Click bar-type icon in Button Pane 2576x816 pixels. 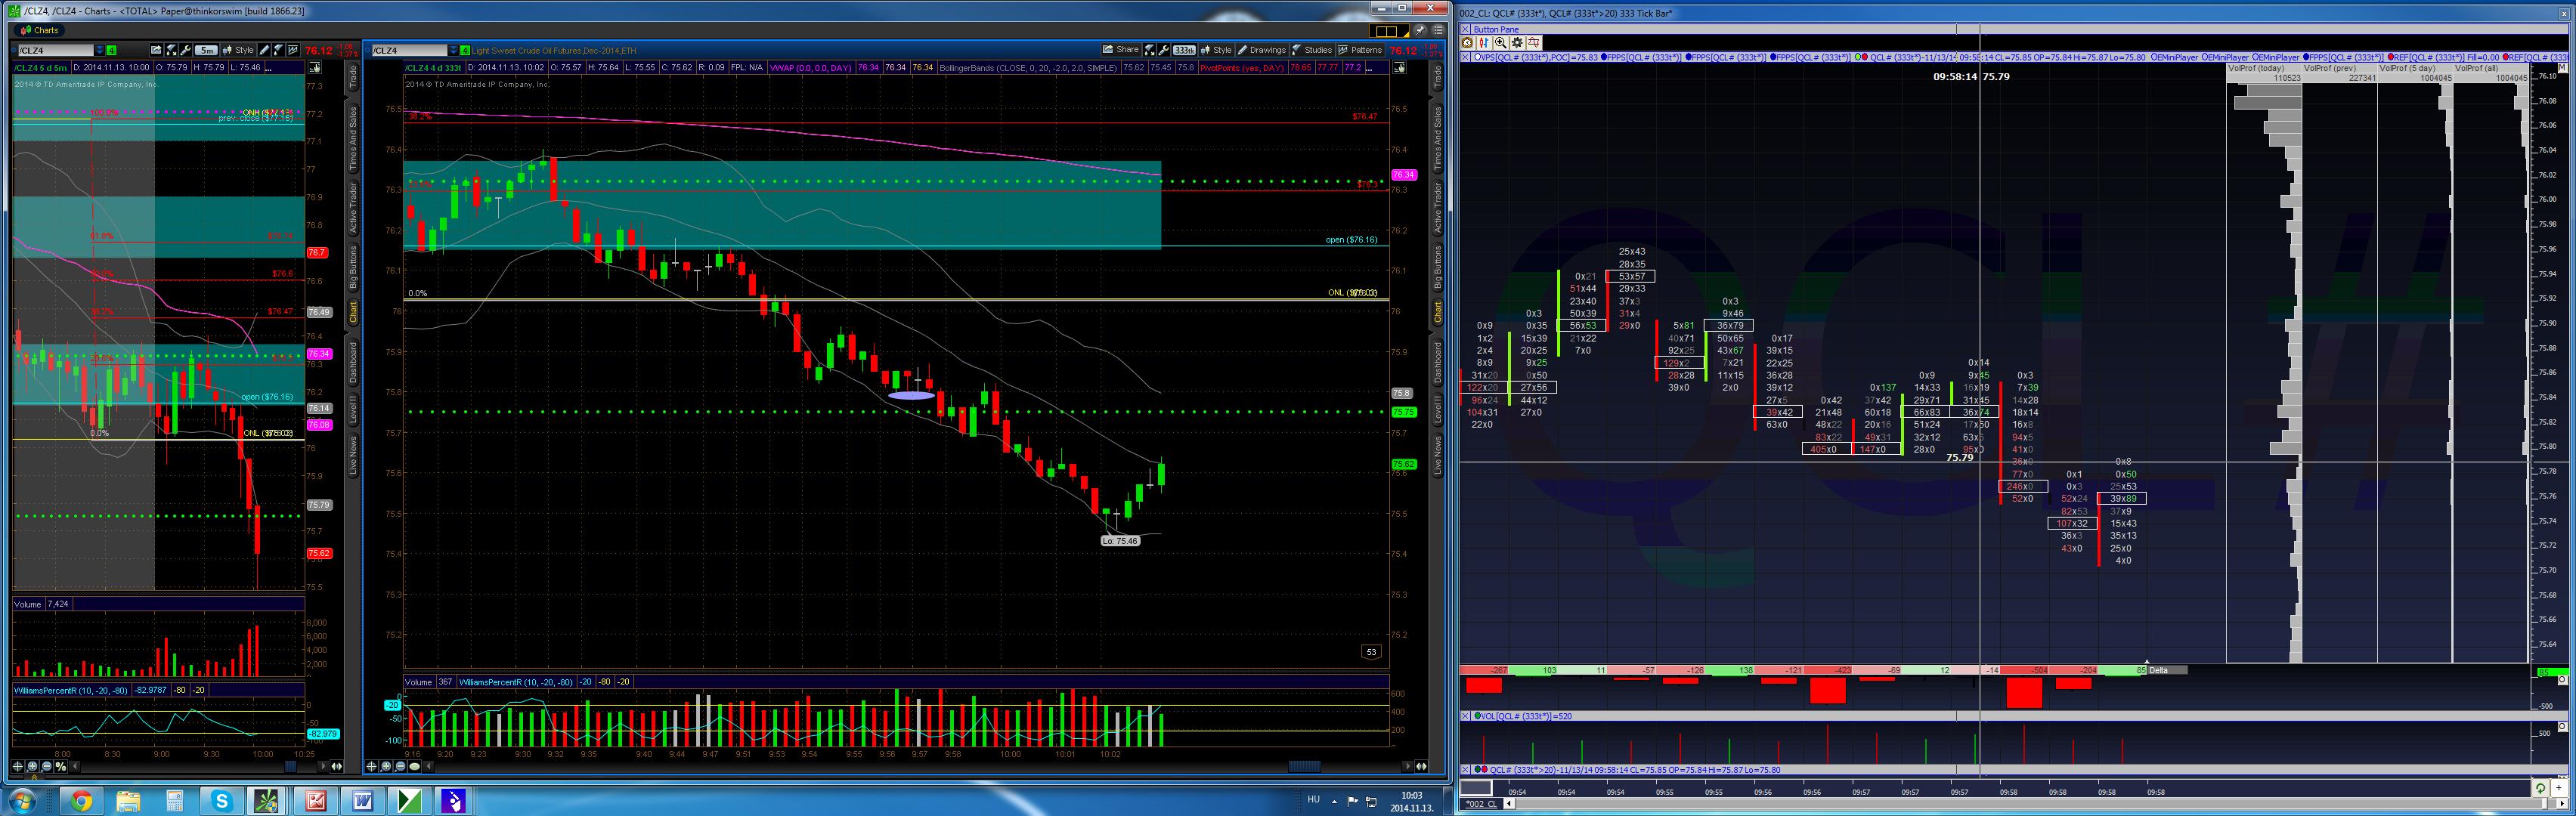(x=1484, y=42)
